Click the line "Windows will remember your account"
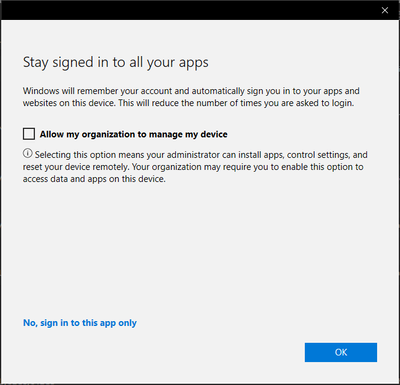 191,91
